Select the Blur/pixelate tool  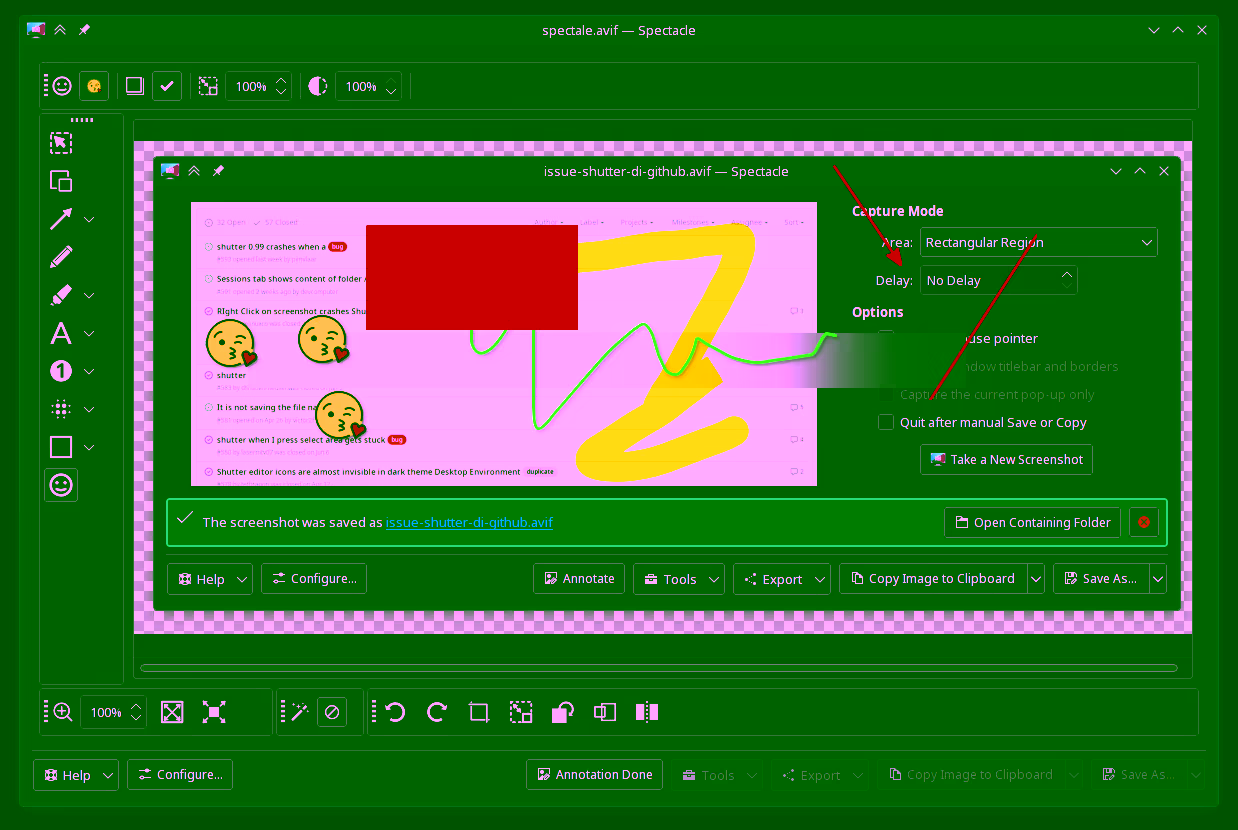tap(61, 409)
